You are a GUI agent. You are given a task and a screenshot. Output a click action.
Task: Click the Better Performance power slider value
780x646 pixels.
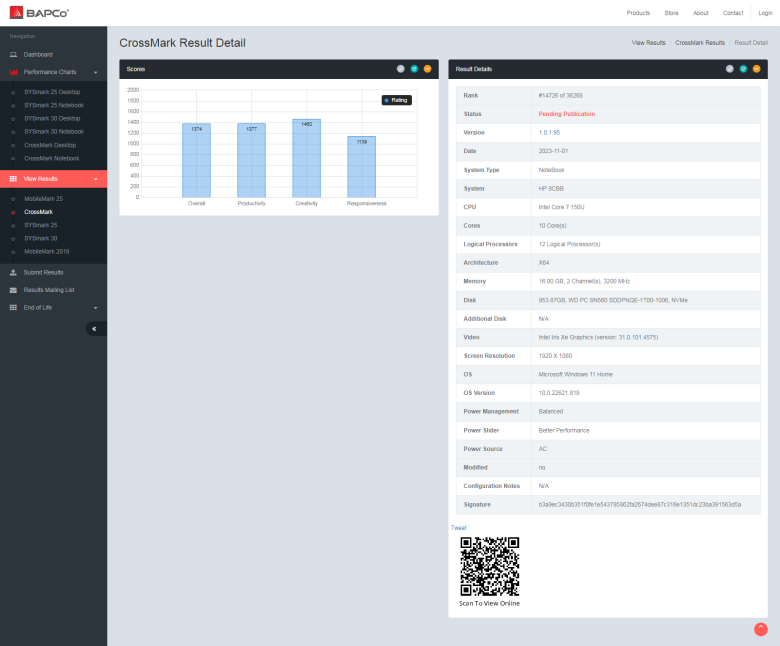tap(564, 431)
